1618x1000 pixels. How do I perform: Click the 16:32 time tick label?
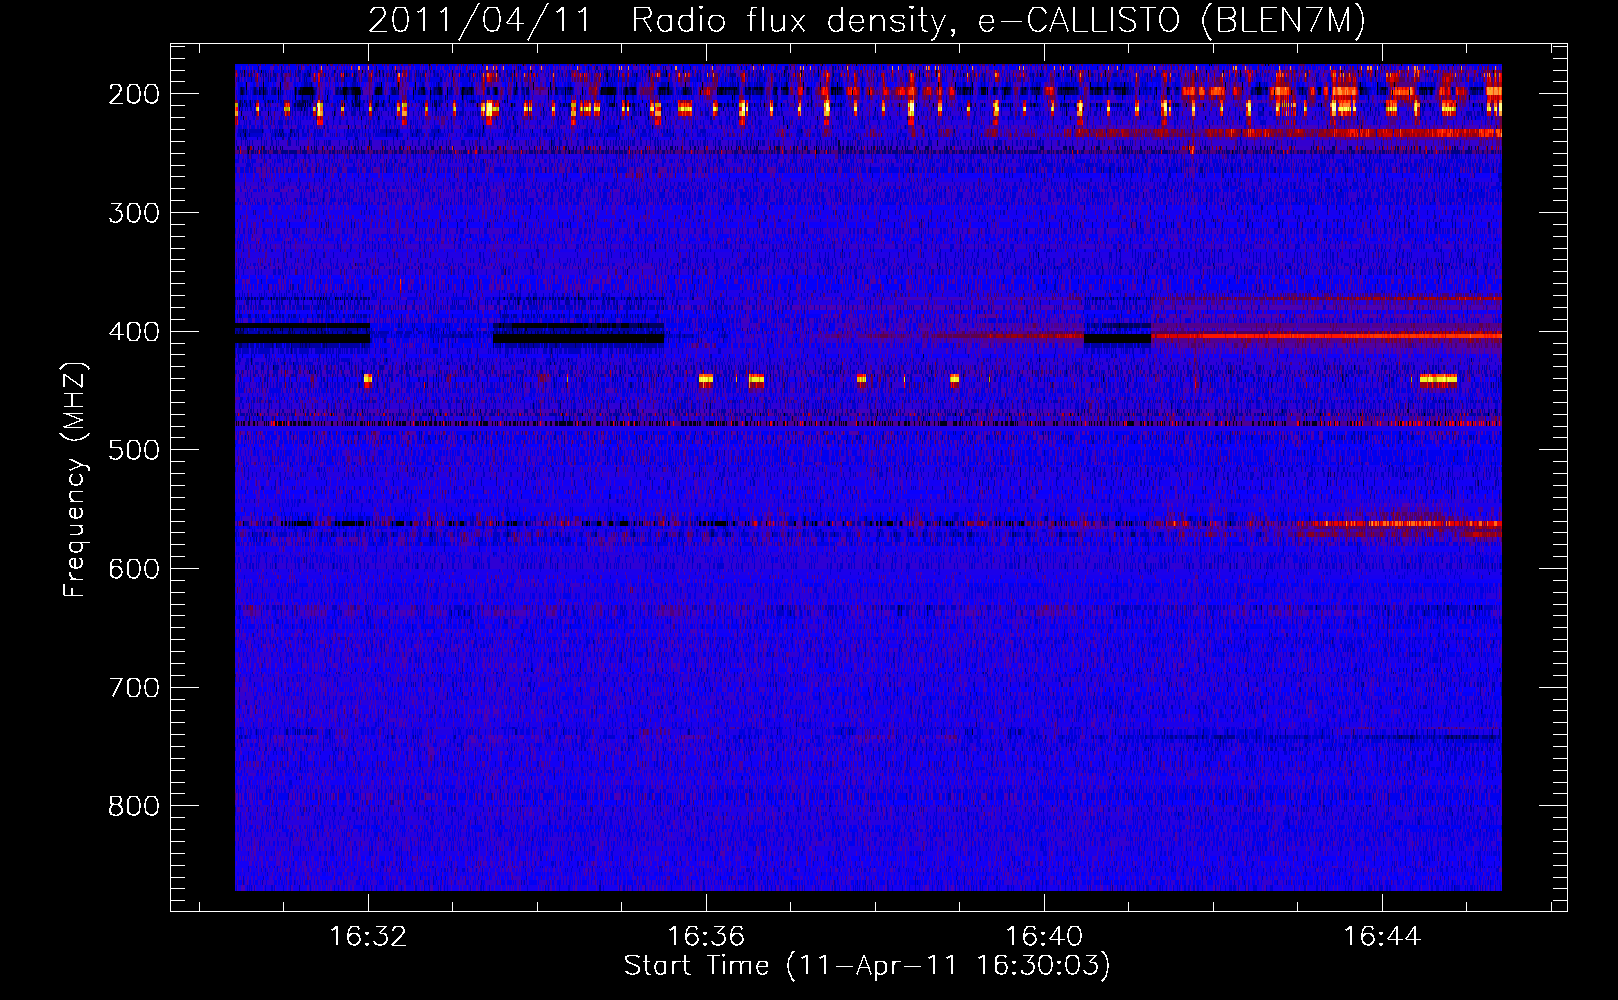pyautogui.click(x=368, y=936)
